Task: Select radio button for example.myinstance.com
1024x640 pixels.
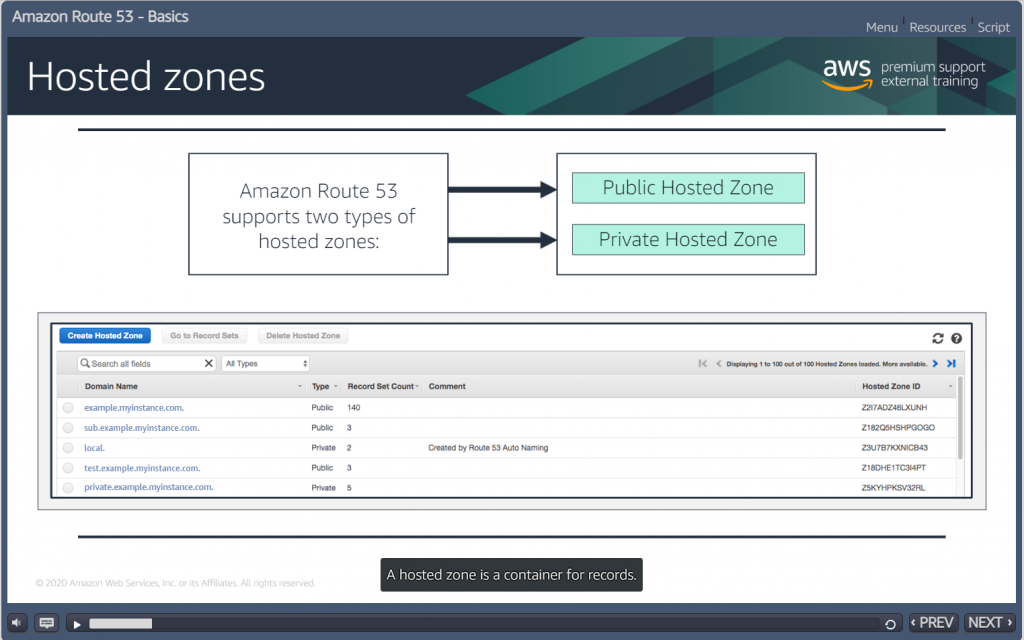Action: [68, 408]
